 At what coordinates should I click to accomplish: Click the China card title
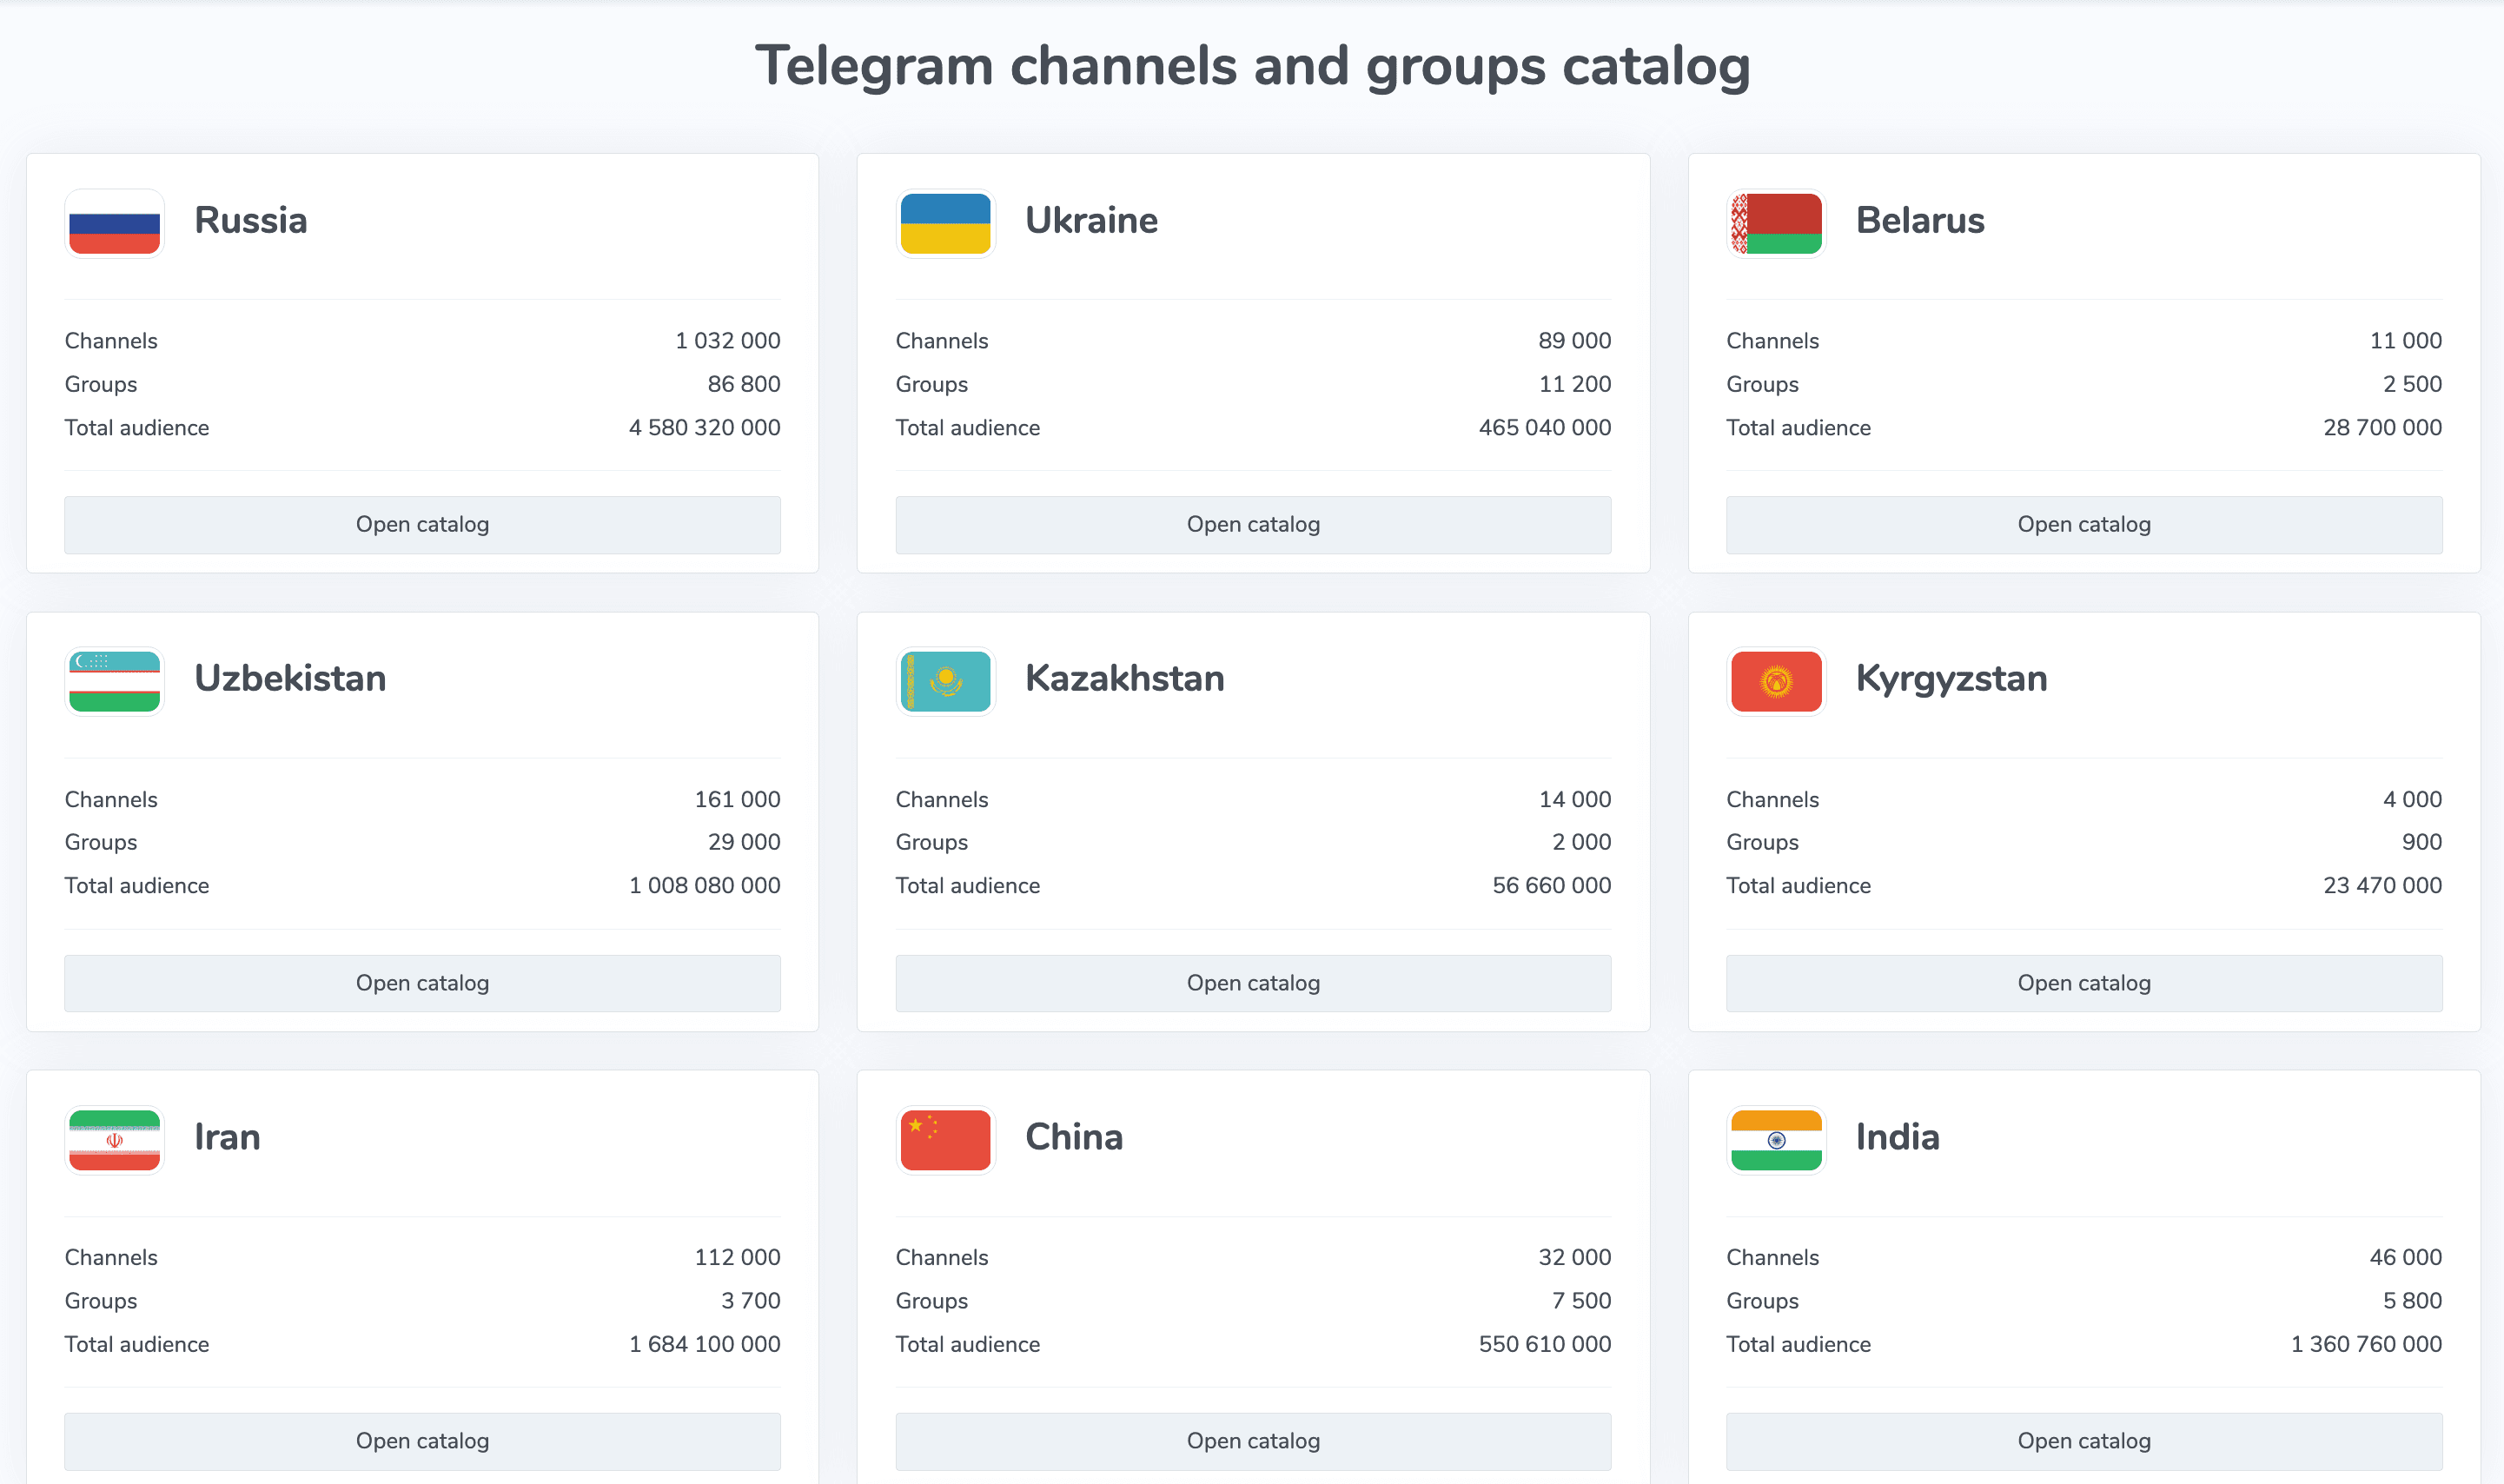point(1074,1137)
